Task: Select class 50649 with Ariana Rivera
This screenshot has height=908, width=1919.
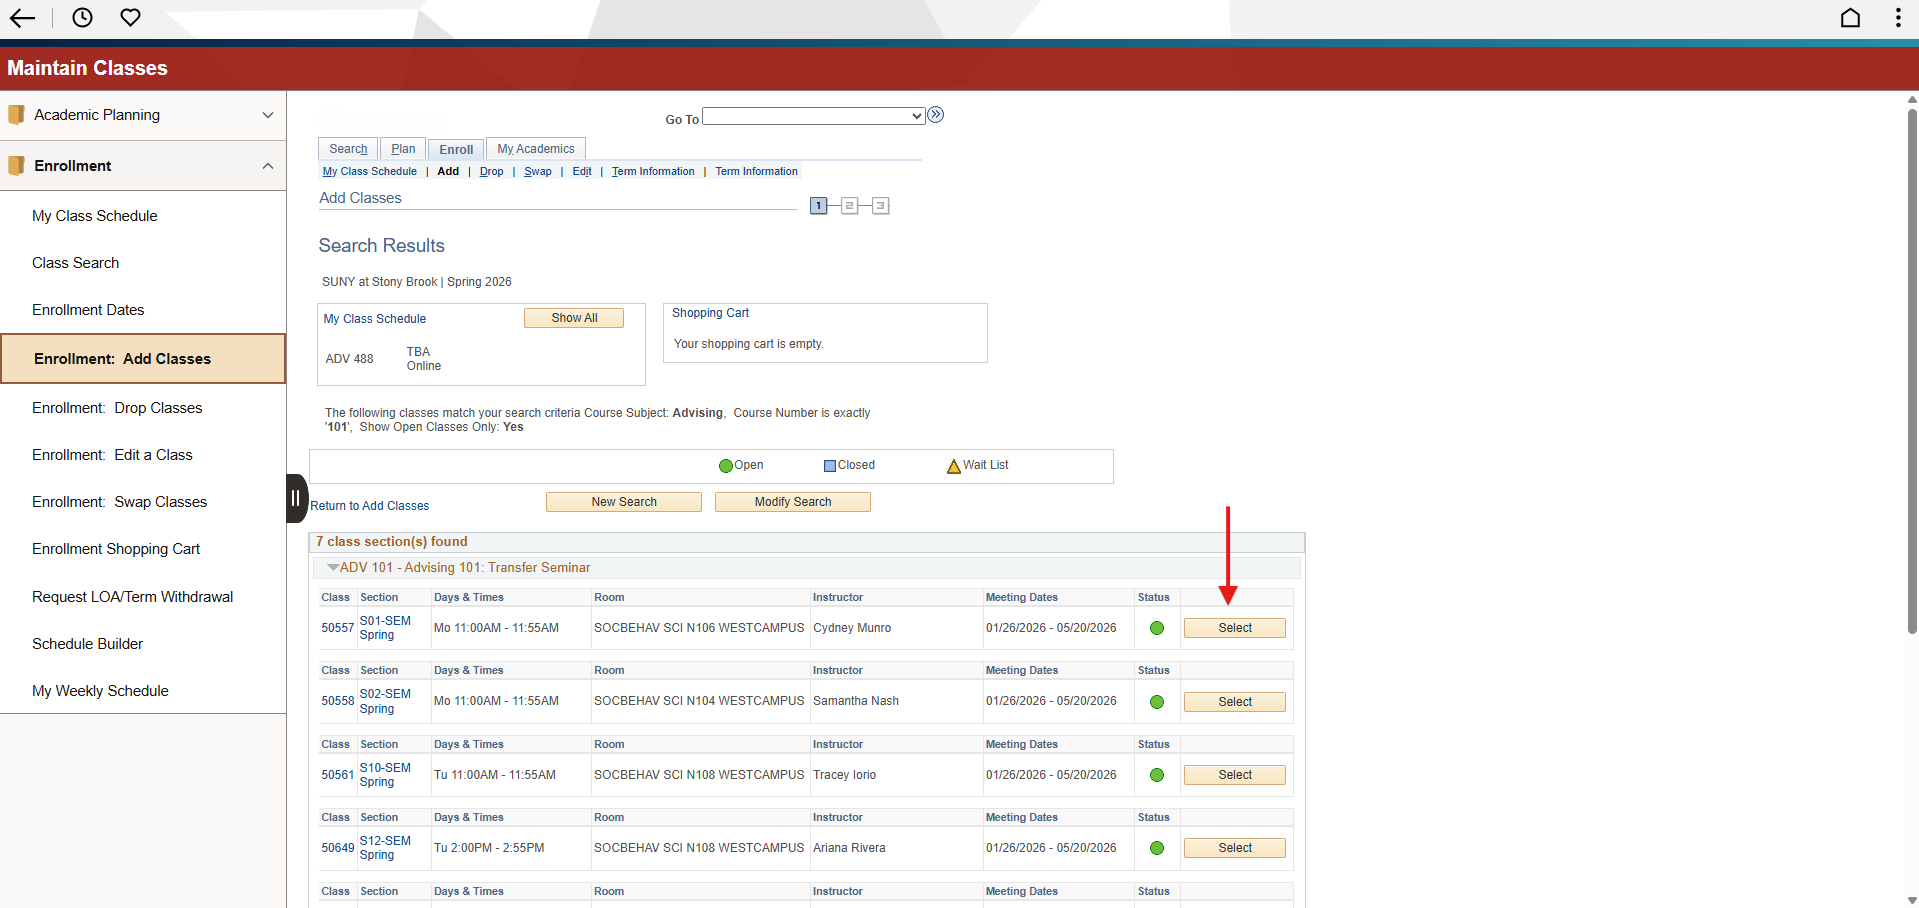Action: (1235, 848)
